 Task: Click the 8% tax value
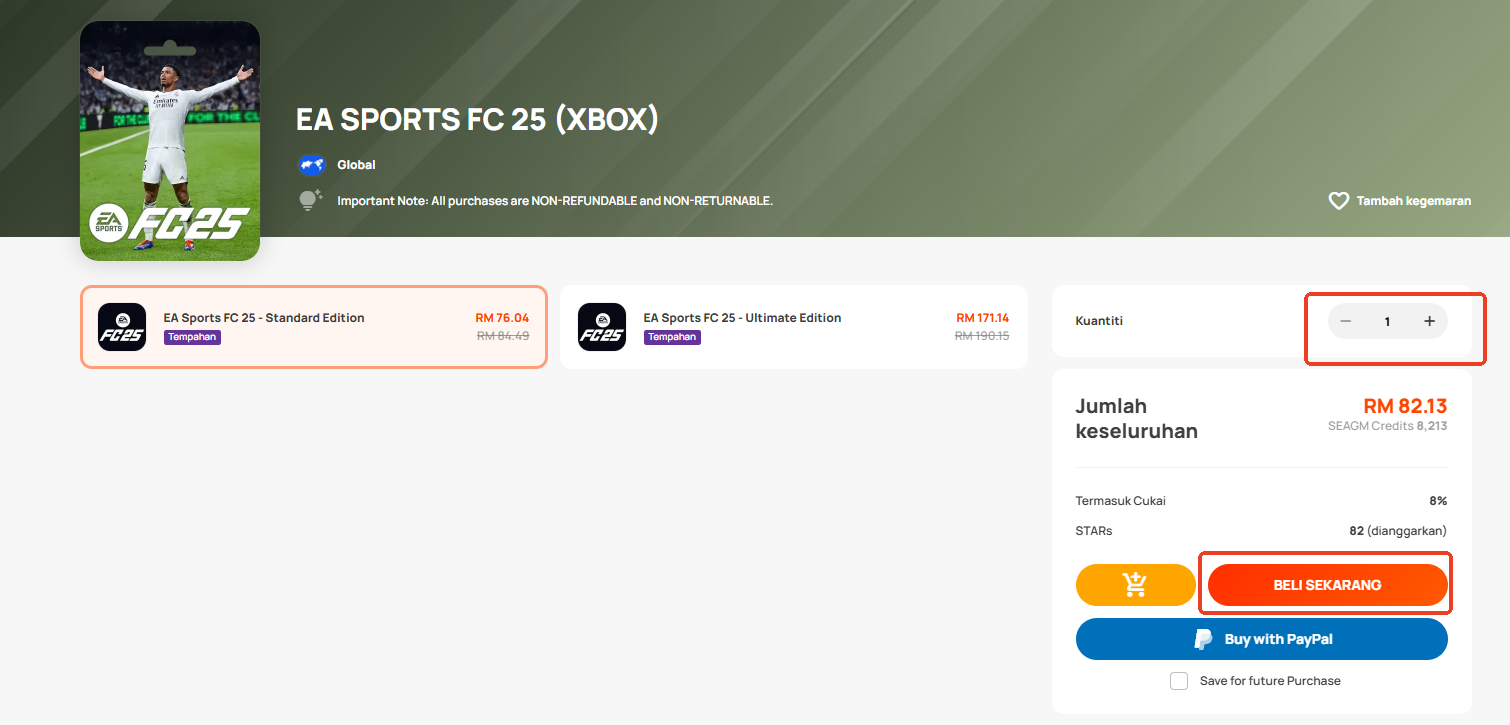point(1438,501)
